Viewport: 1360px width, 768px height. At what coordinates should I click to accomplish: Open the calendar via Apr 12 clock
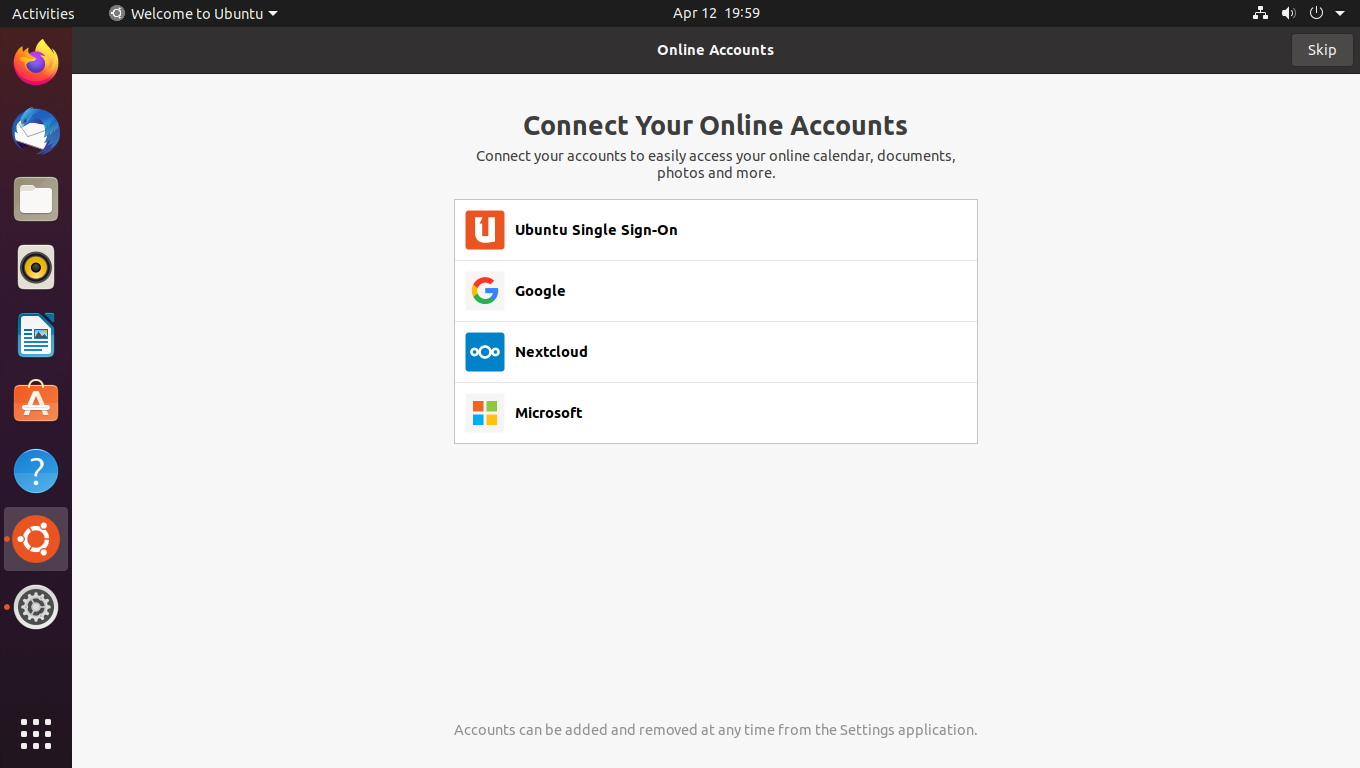[x=716, y=13]
